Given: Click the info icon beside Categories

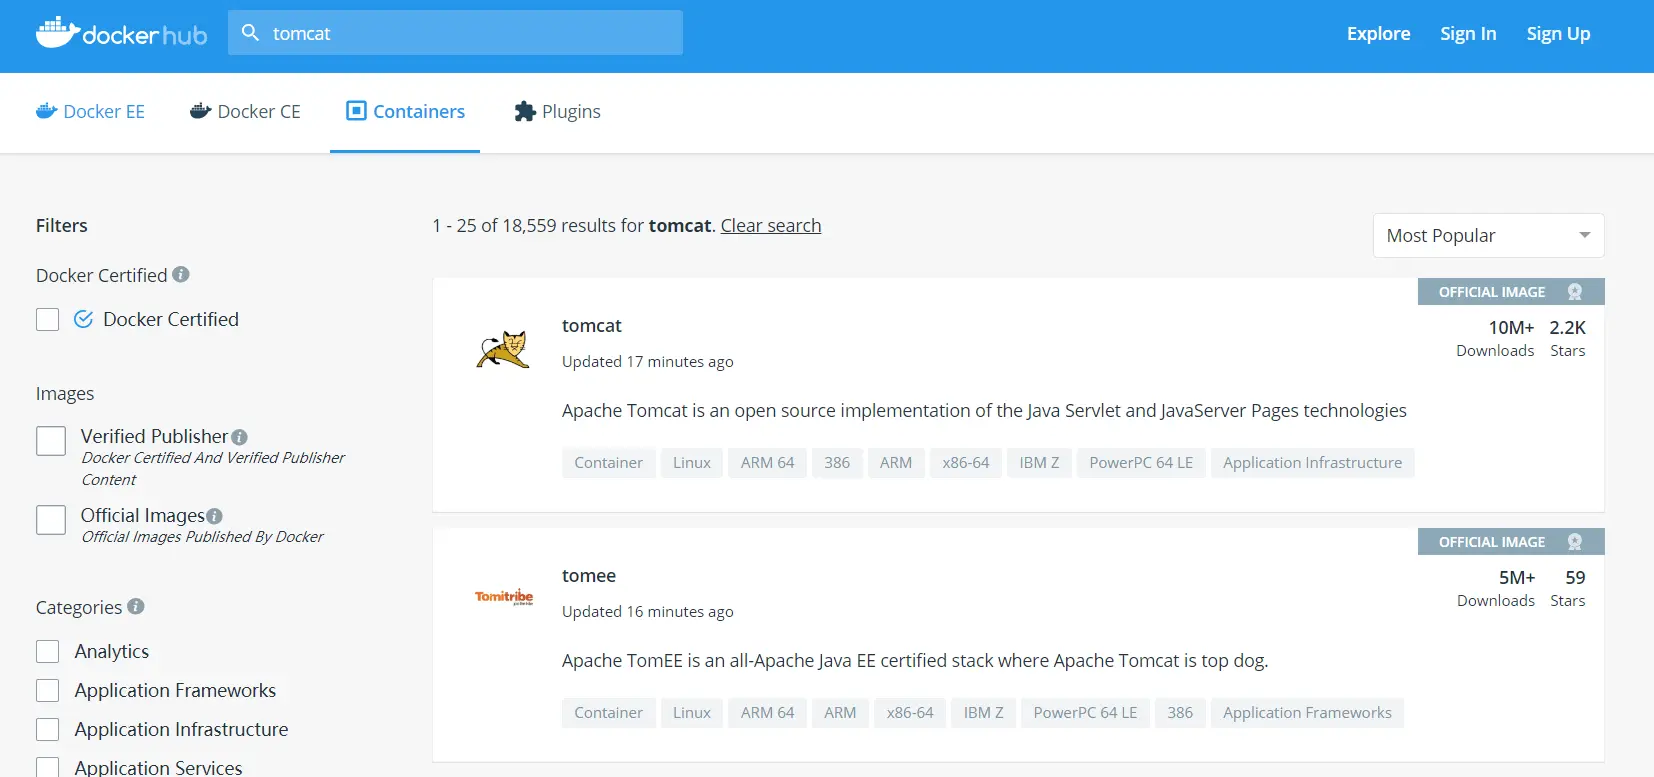Looking at the screenshot, I should coord(136,606).
